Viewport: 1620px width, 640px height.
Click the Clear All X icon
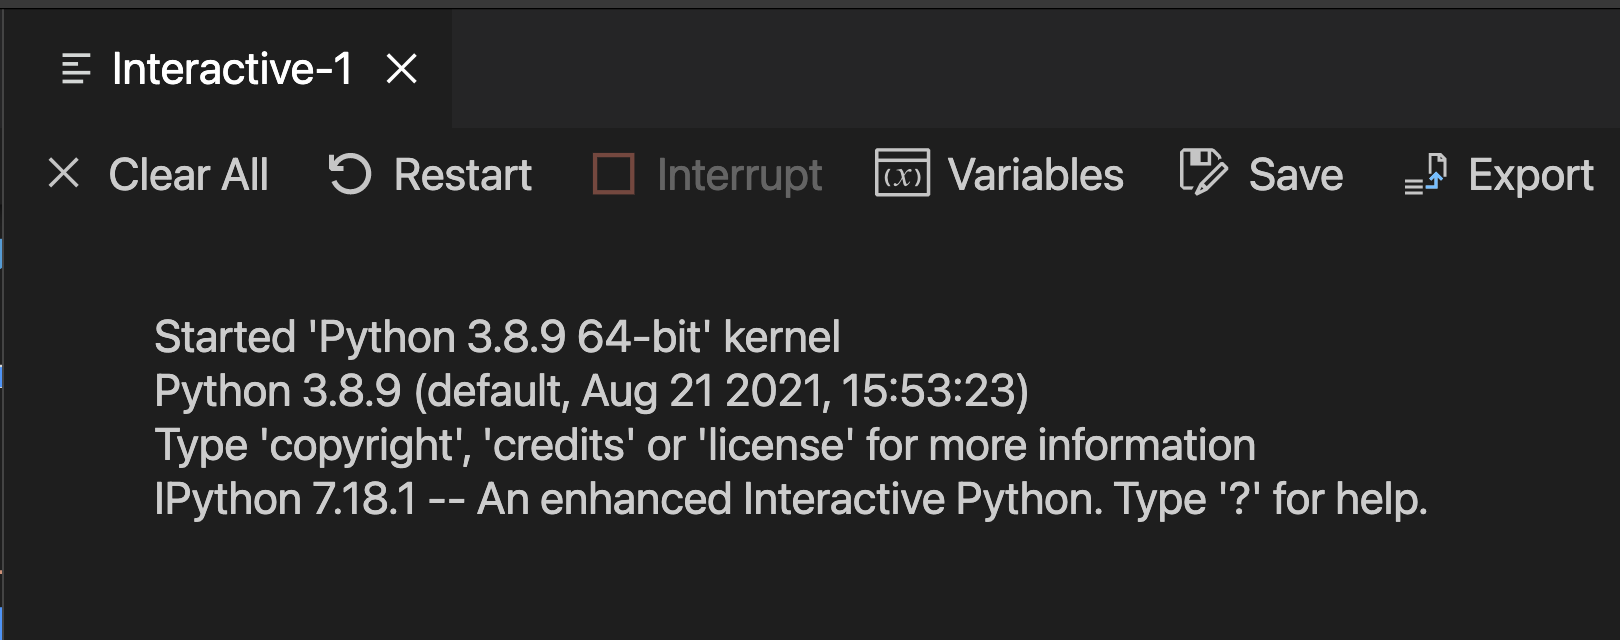pos(64,174)
